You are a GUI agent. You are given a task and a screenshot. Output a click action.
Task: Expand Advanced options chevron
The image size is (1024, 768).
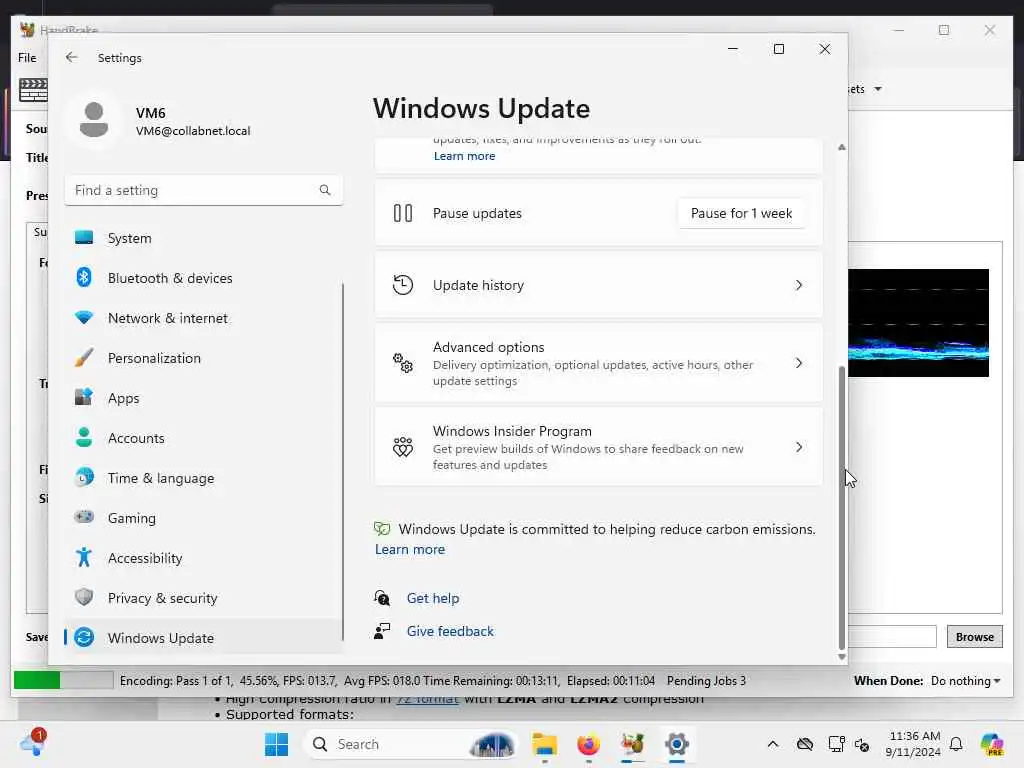(799, 363)
